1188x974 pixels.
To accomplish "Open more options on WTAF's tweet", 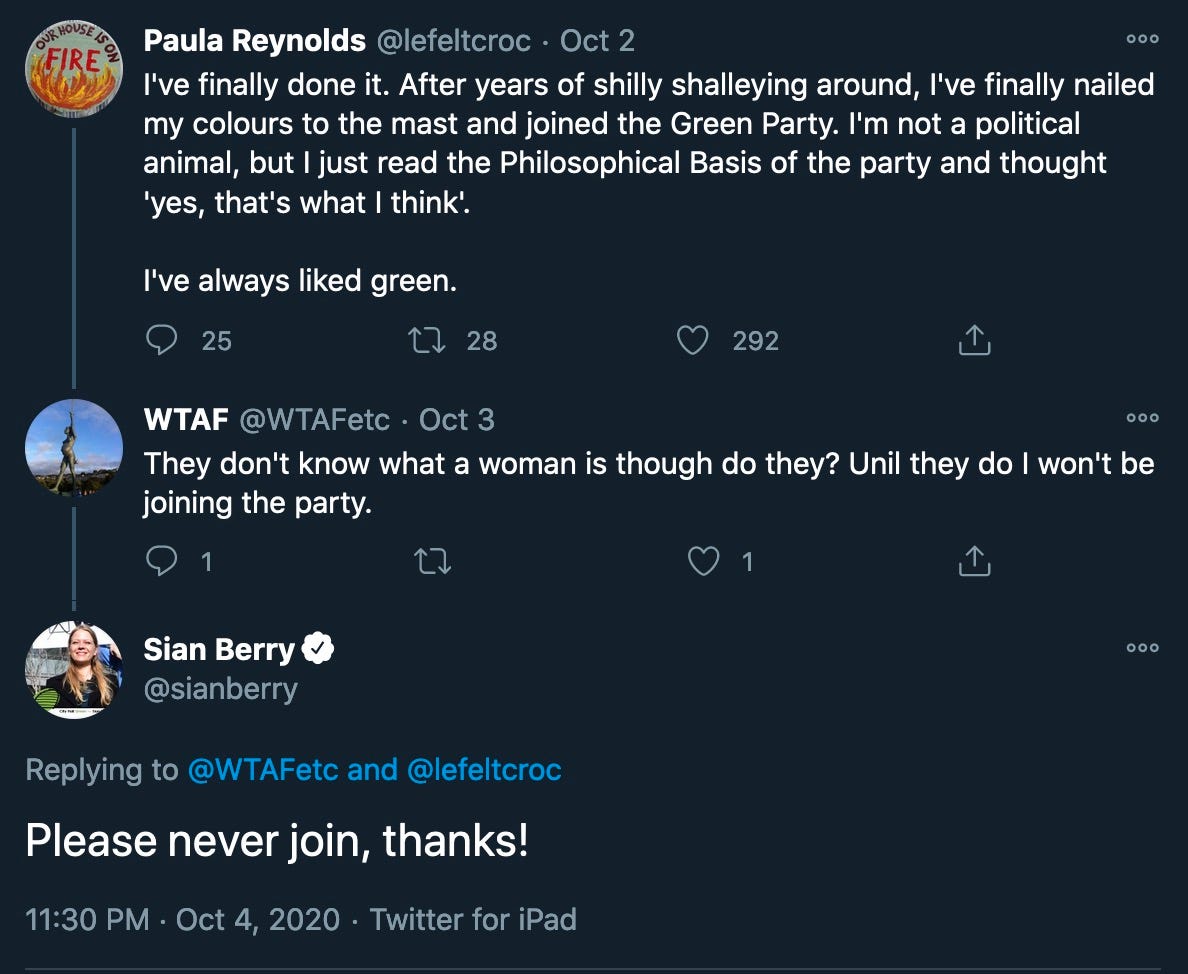I will coord(1142,418).
